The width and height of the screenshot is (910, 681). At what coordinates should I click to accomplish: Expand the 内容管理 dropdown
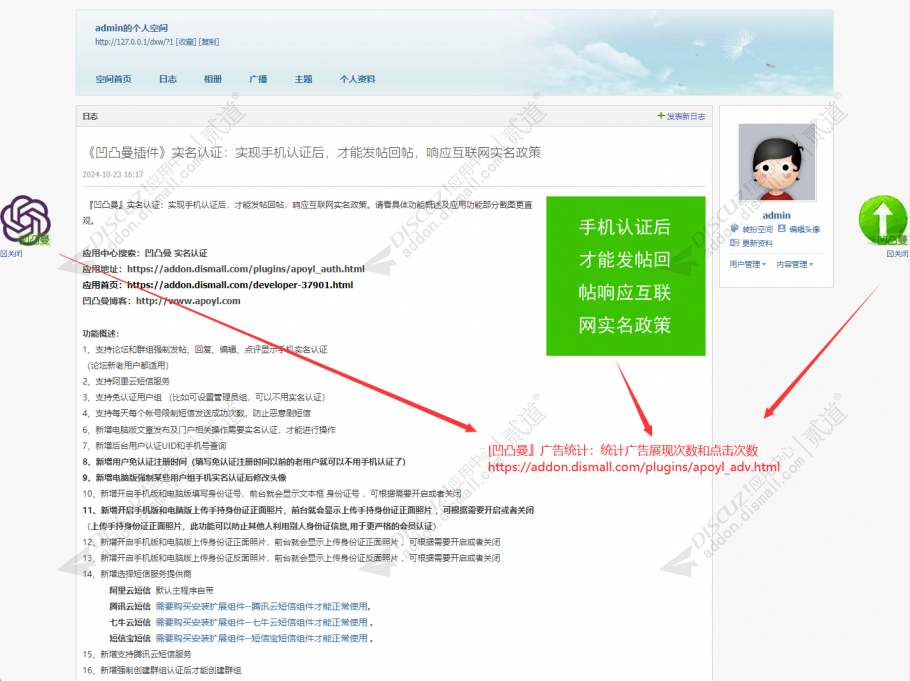tap(795, 264)
